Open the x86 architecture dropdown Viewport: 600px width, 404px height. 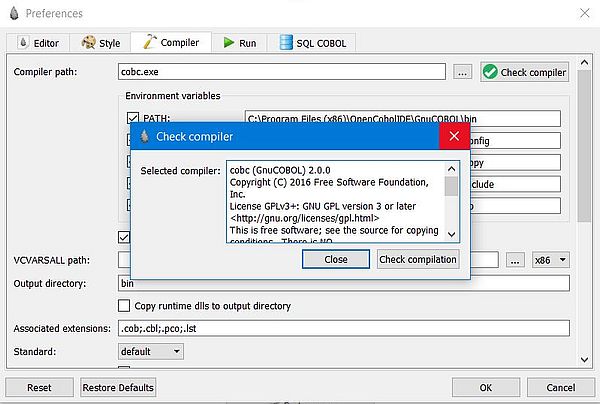pyautogui.click(x=550, y=260)
